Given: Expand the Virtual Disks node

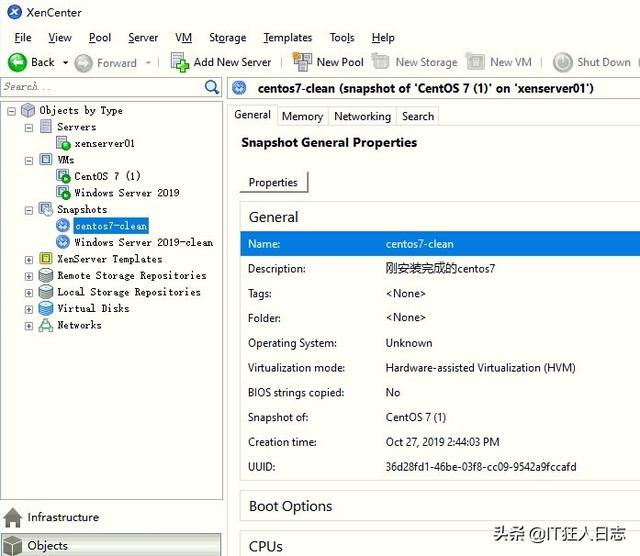Looking at the screenshot, I should [29, 309].
